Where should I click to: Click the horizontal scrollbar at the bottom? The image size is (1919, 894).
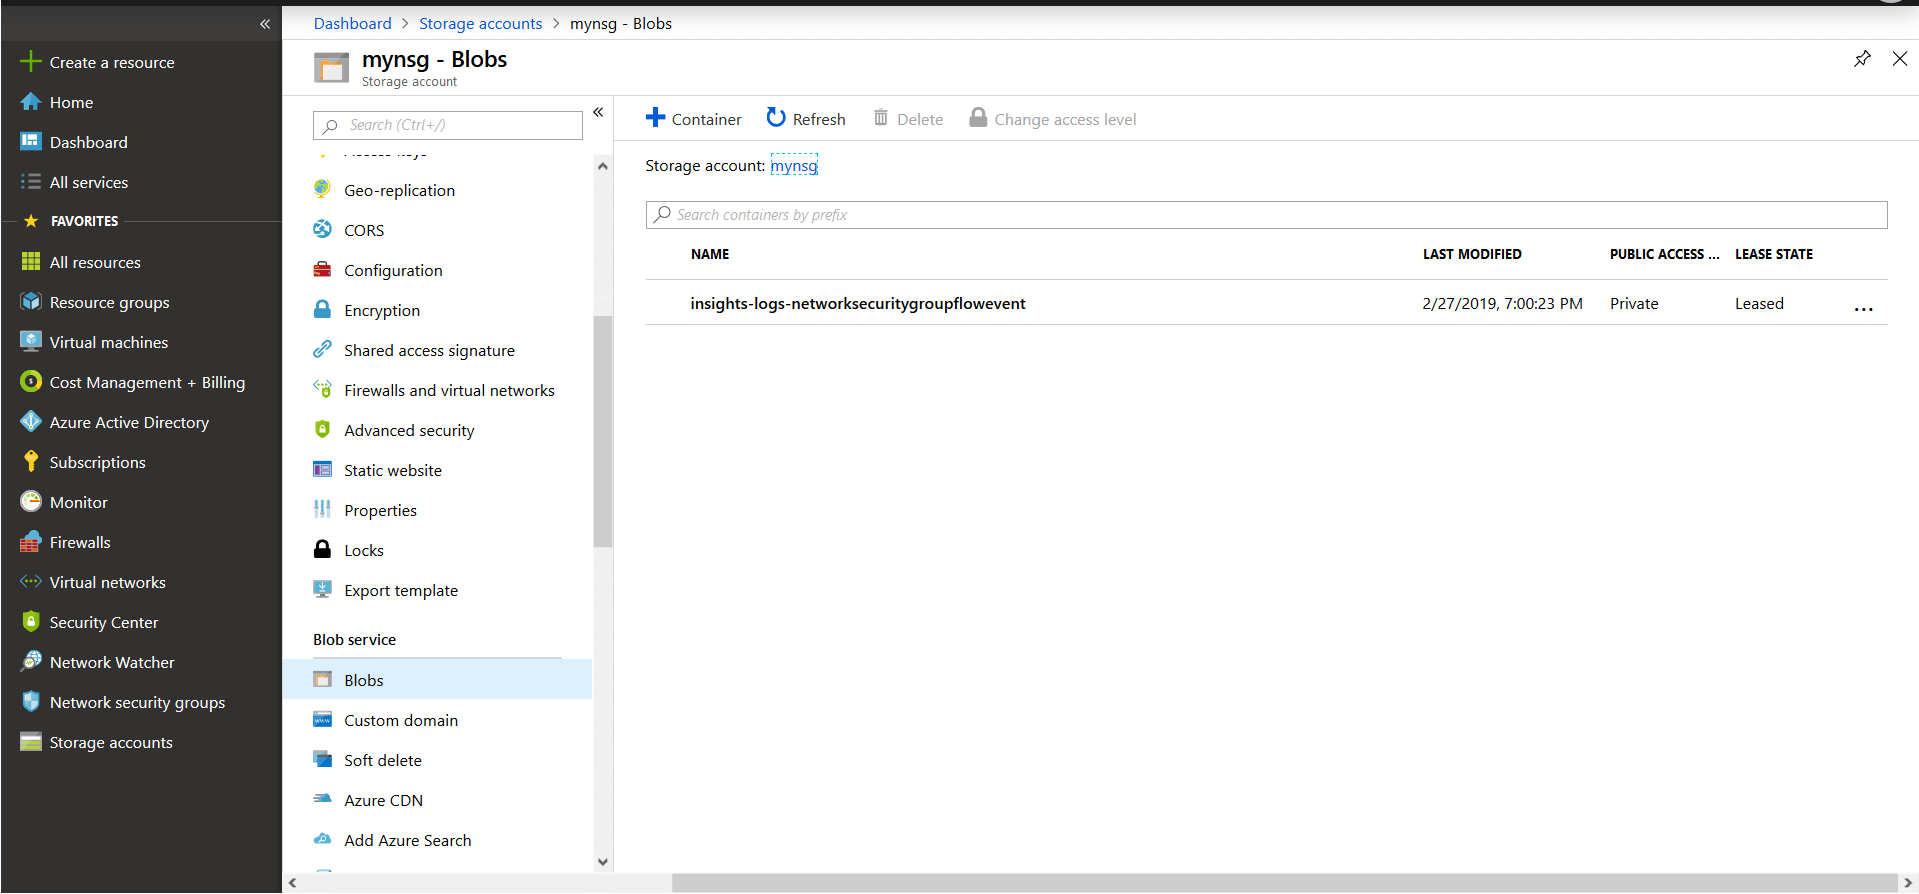tap(1285, 883)
